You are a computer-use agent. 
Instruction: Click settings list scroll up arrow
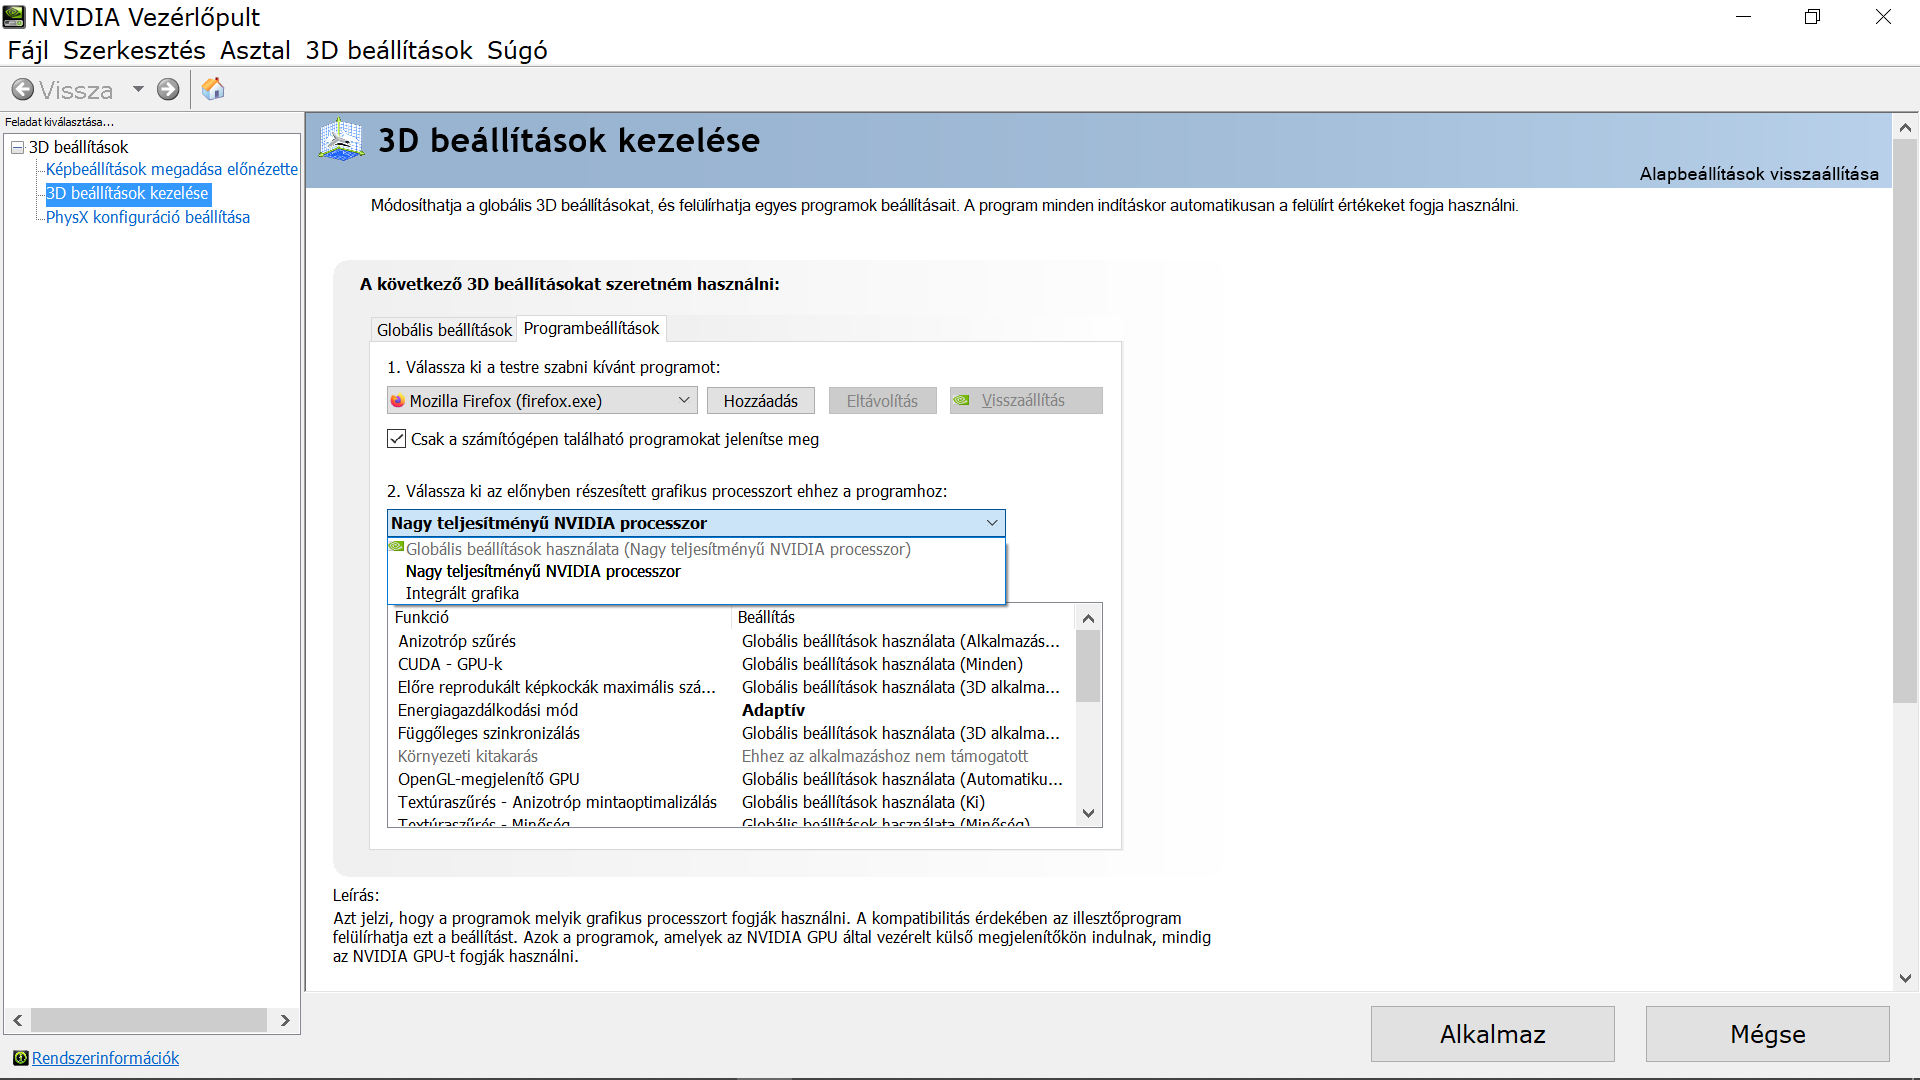[x=1089, y=618]
